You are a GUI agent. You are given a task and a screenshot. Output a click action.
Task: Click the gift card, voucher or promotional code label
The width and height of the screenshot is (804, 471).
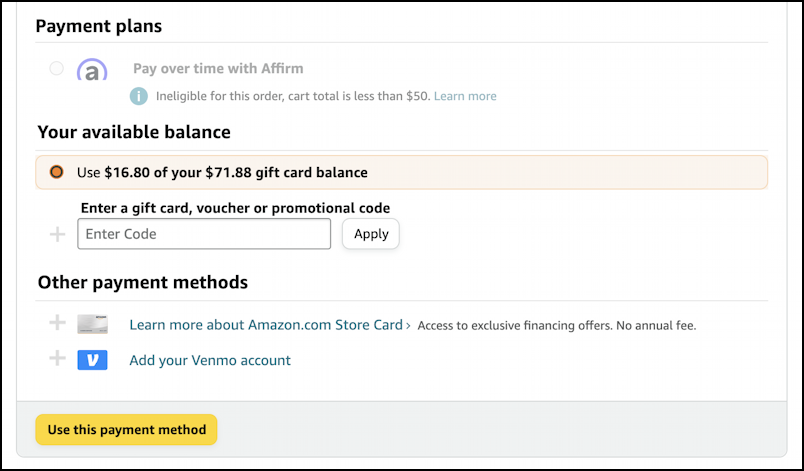(x=234, y=208)
